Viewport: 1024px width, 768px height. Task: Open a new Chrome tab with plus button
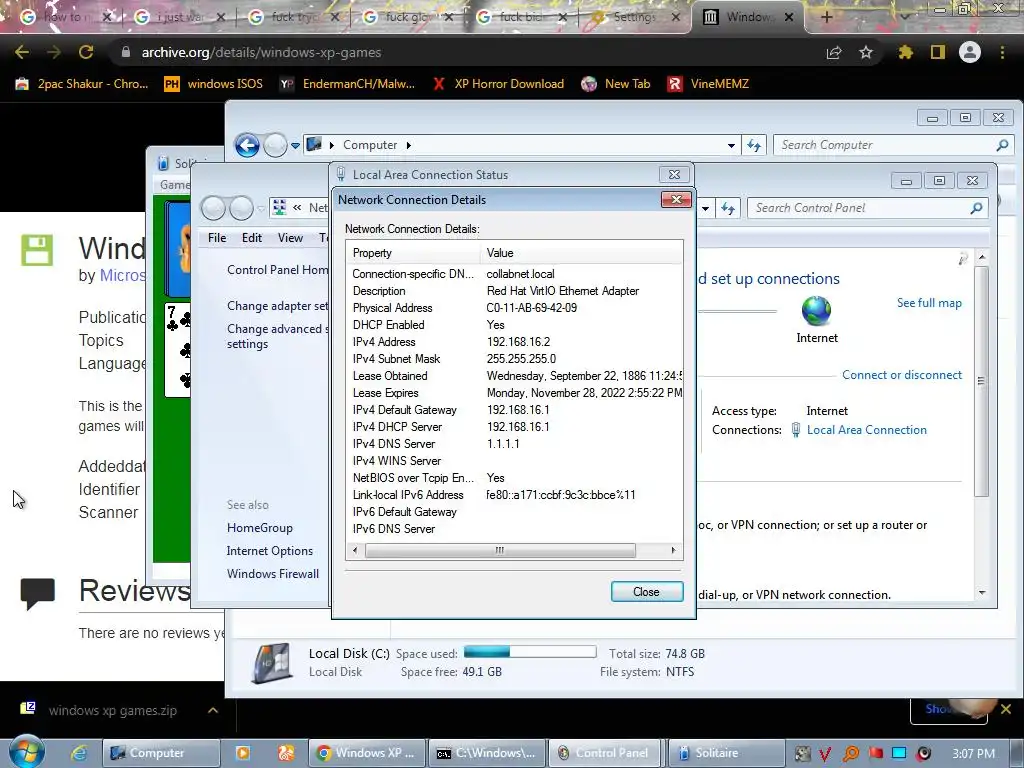click(826, 17)
